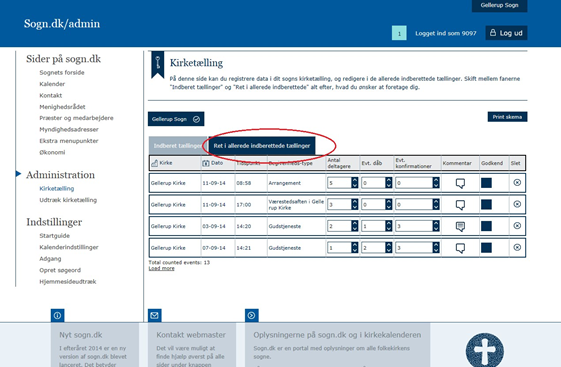
Task: Adjust Antal deltagere stepper in Værestedsaften row
Action: [x=355, y=204]
